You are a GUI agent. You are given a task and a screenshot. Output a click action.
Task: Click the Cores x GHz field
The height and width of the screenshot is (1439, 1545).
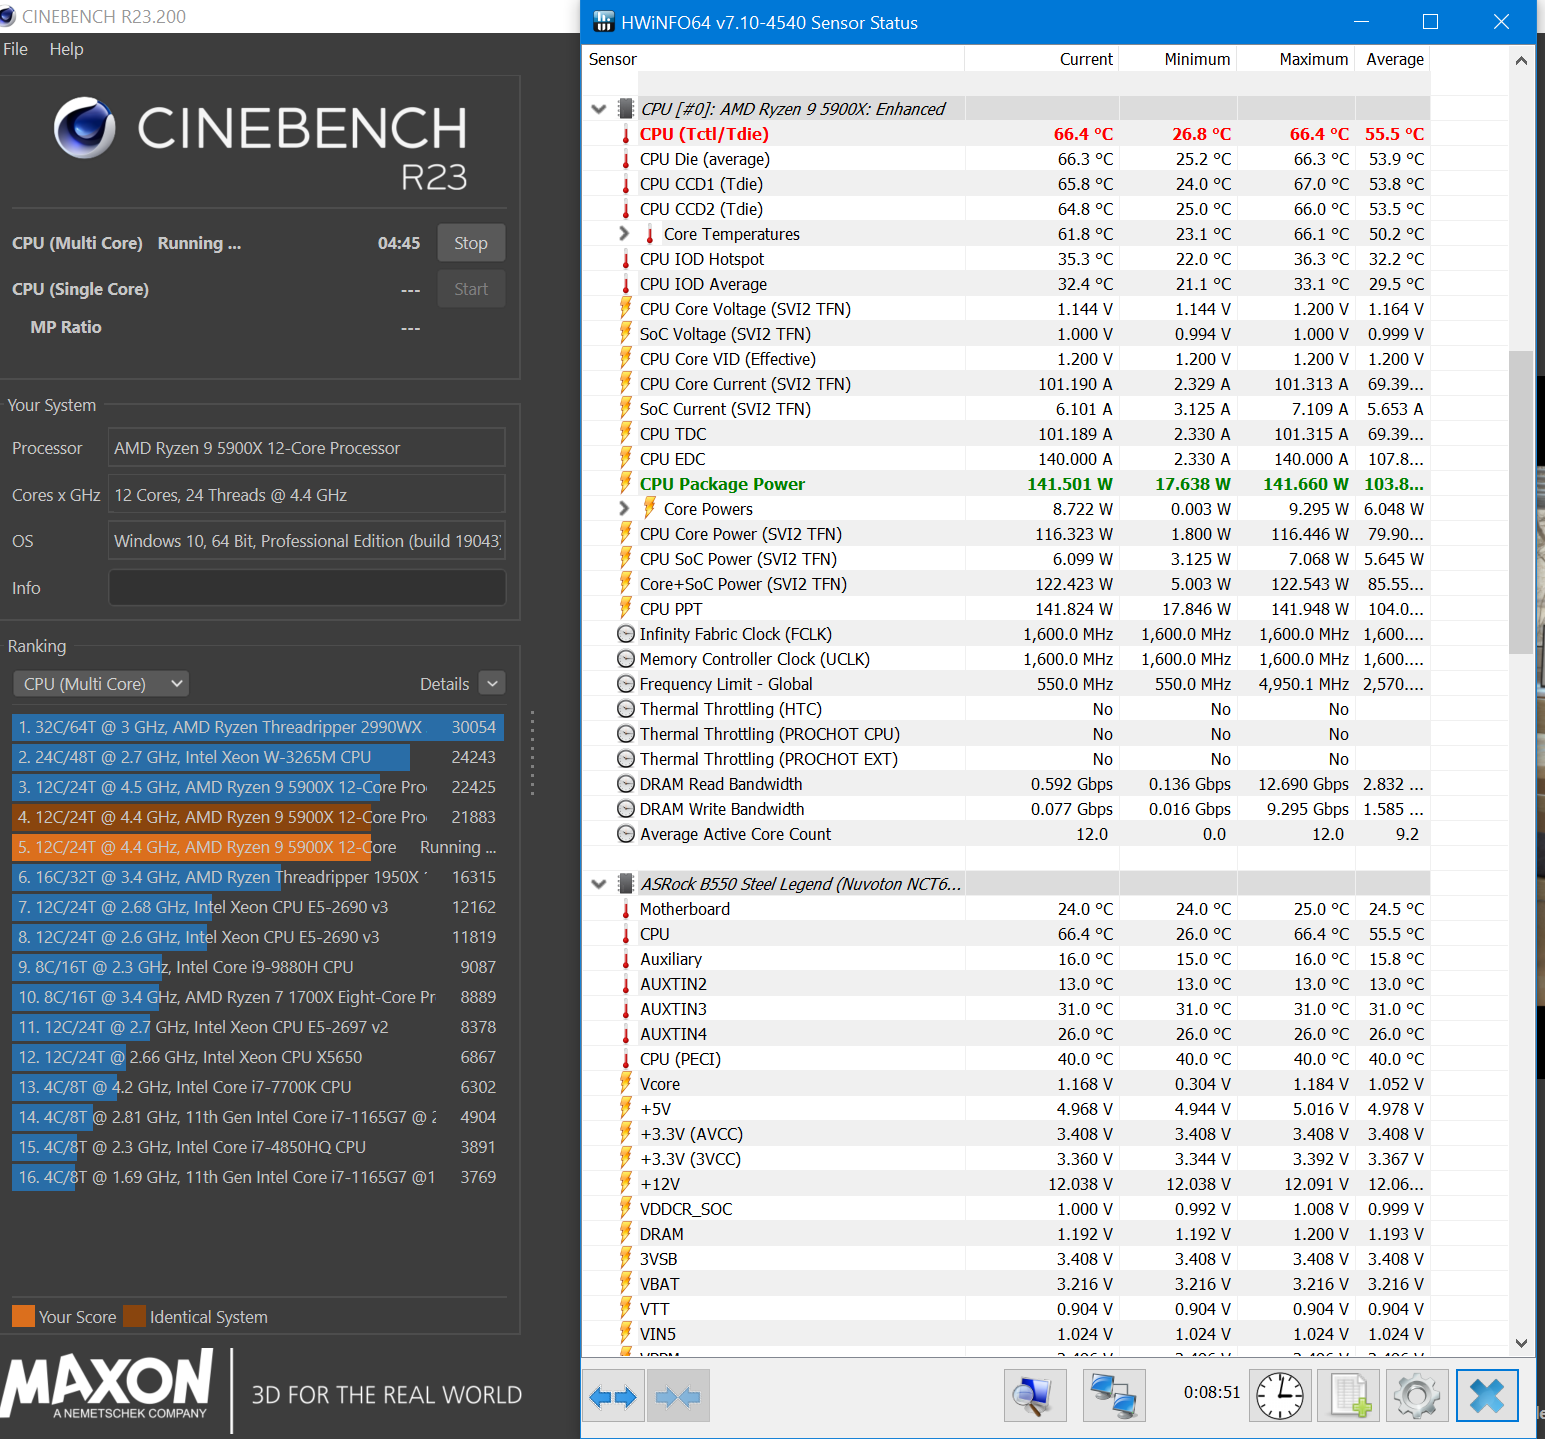coord(307,495)
